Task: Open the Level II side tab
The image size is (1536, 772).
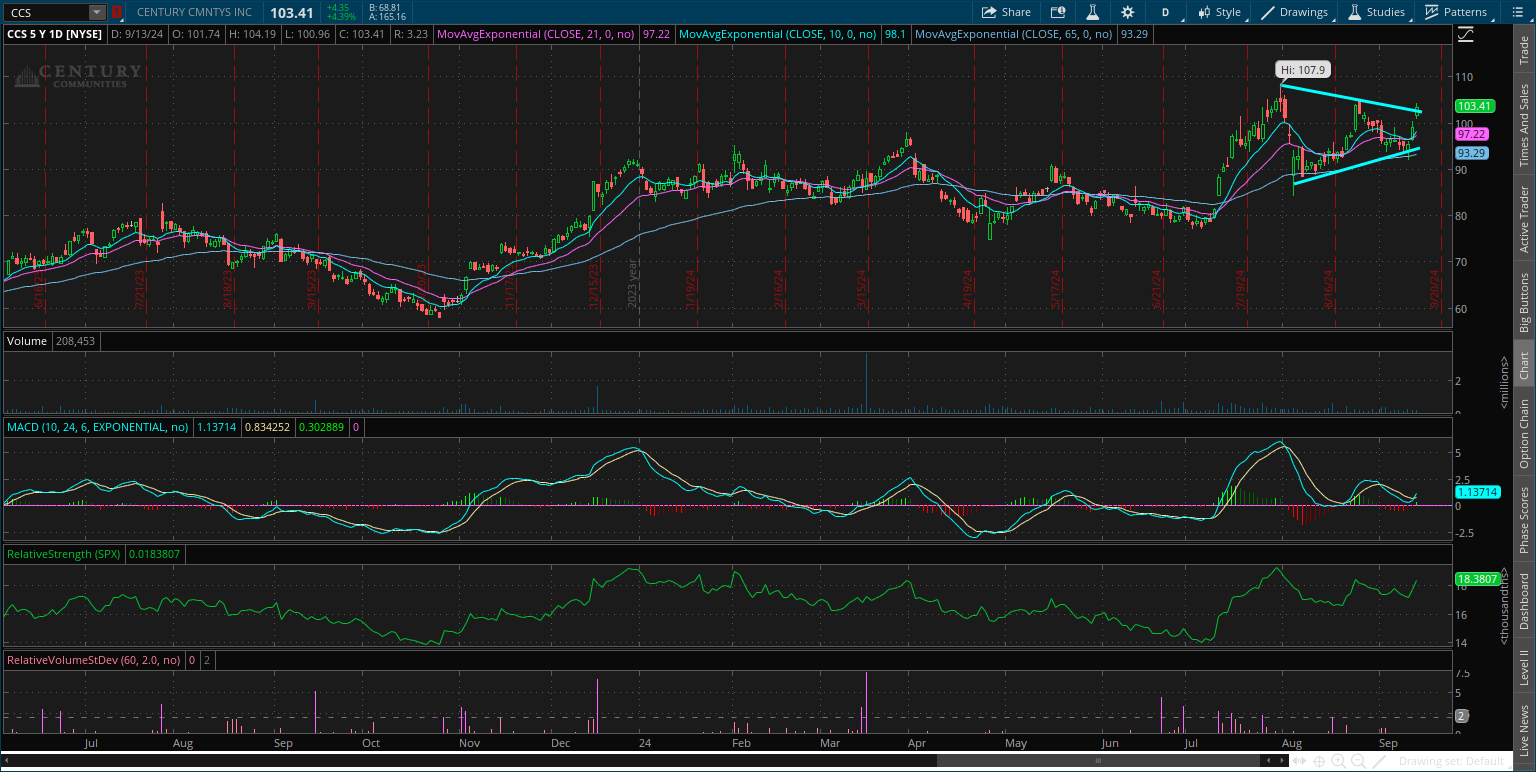Action: click(x=1525, y=667)
